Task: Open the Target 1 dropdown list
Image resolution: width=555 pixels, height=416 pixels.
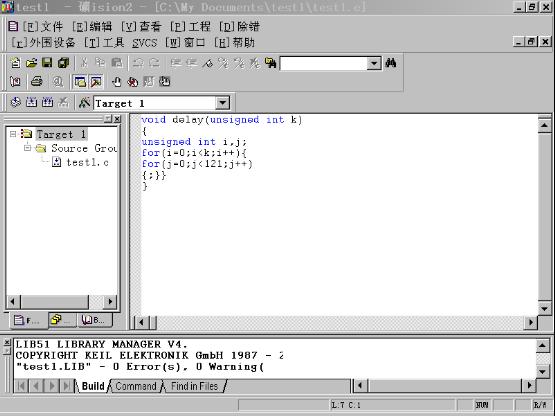Action: coord(223,103)
